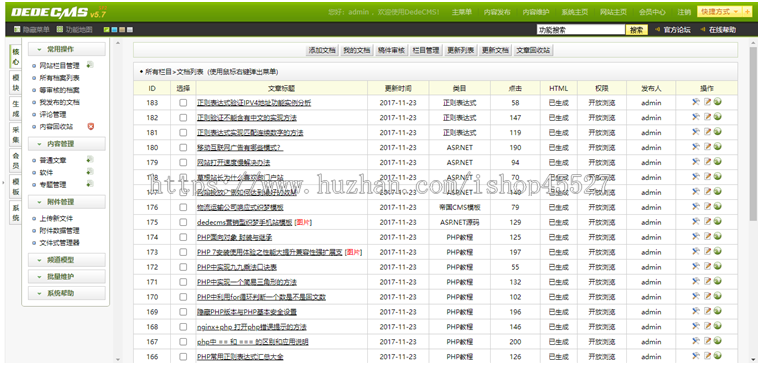Click 所有档案列表 in the sidebar

point(60,78)
